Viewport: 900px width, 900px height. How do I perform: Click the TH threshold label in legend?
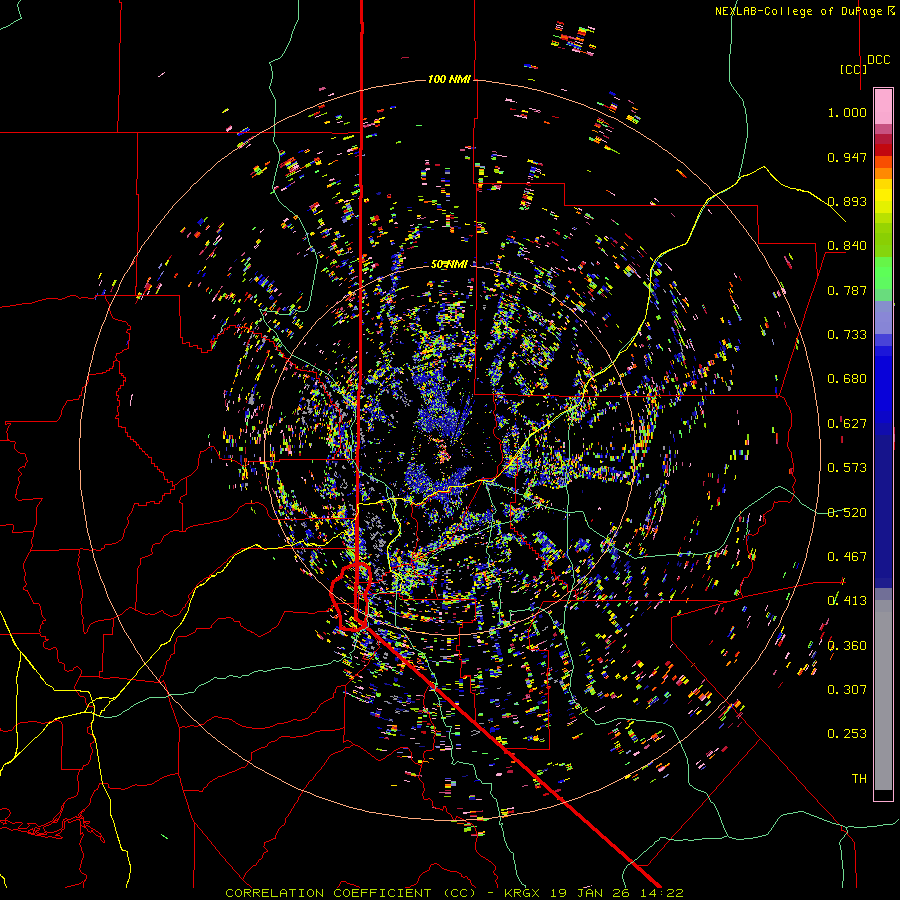(859, 779)
